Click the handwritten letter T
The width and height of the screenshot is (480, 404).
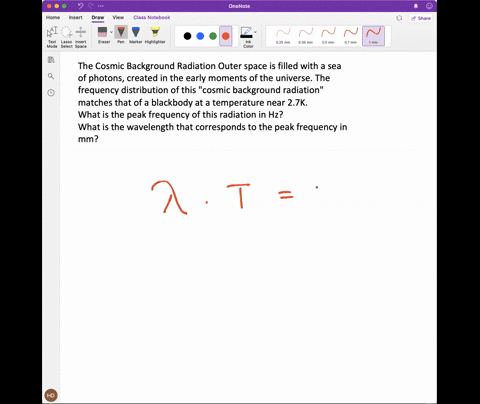click(239, 196)
